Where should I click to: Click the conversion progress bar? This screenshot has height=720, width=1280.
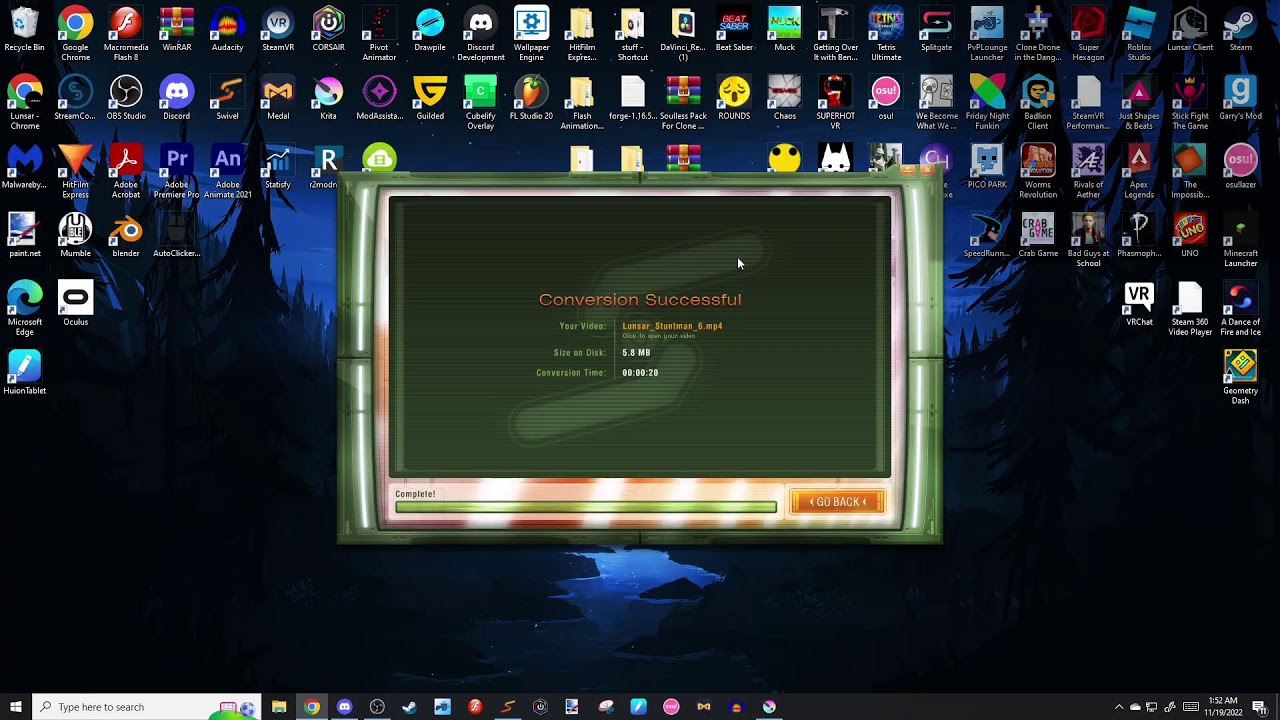[x=586, y=507]
